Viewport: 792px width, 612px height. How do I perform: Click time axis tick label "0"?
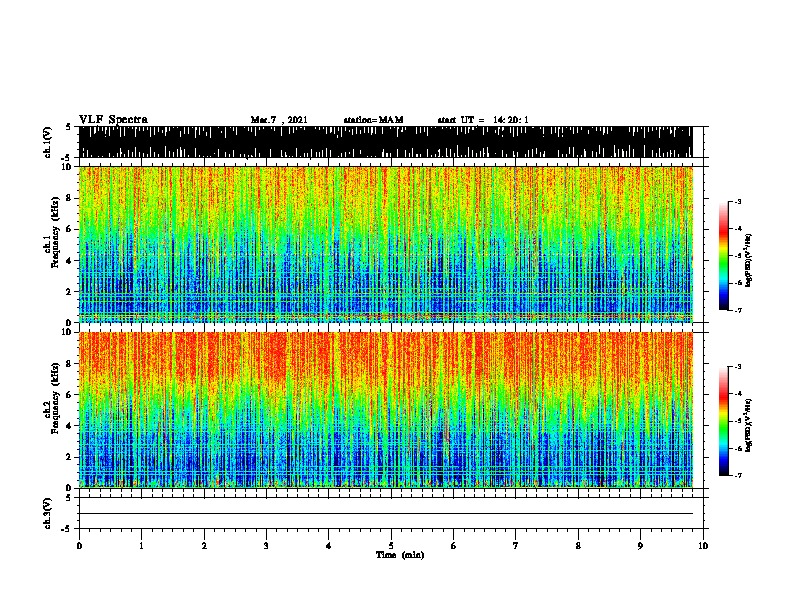click(79, 546)
